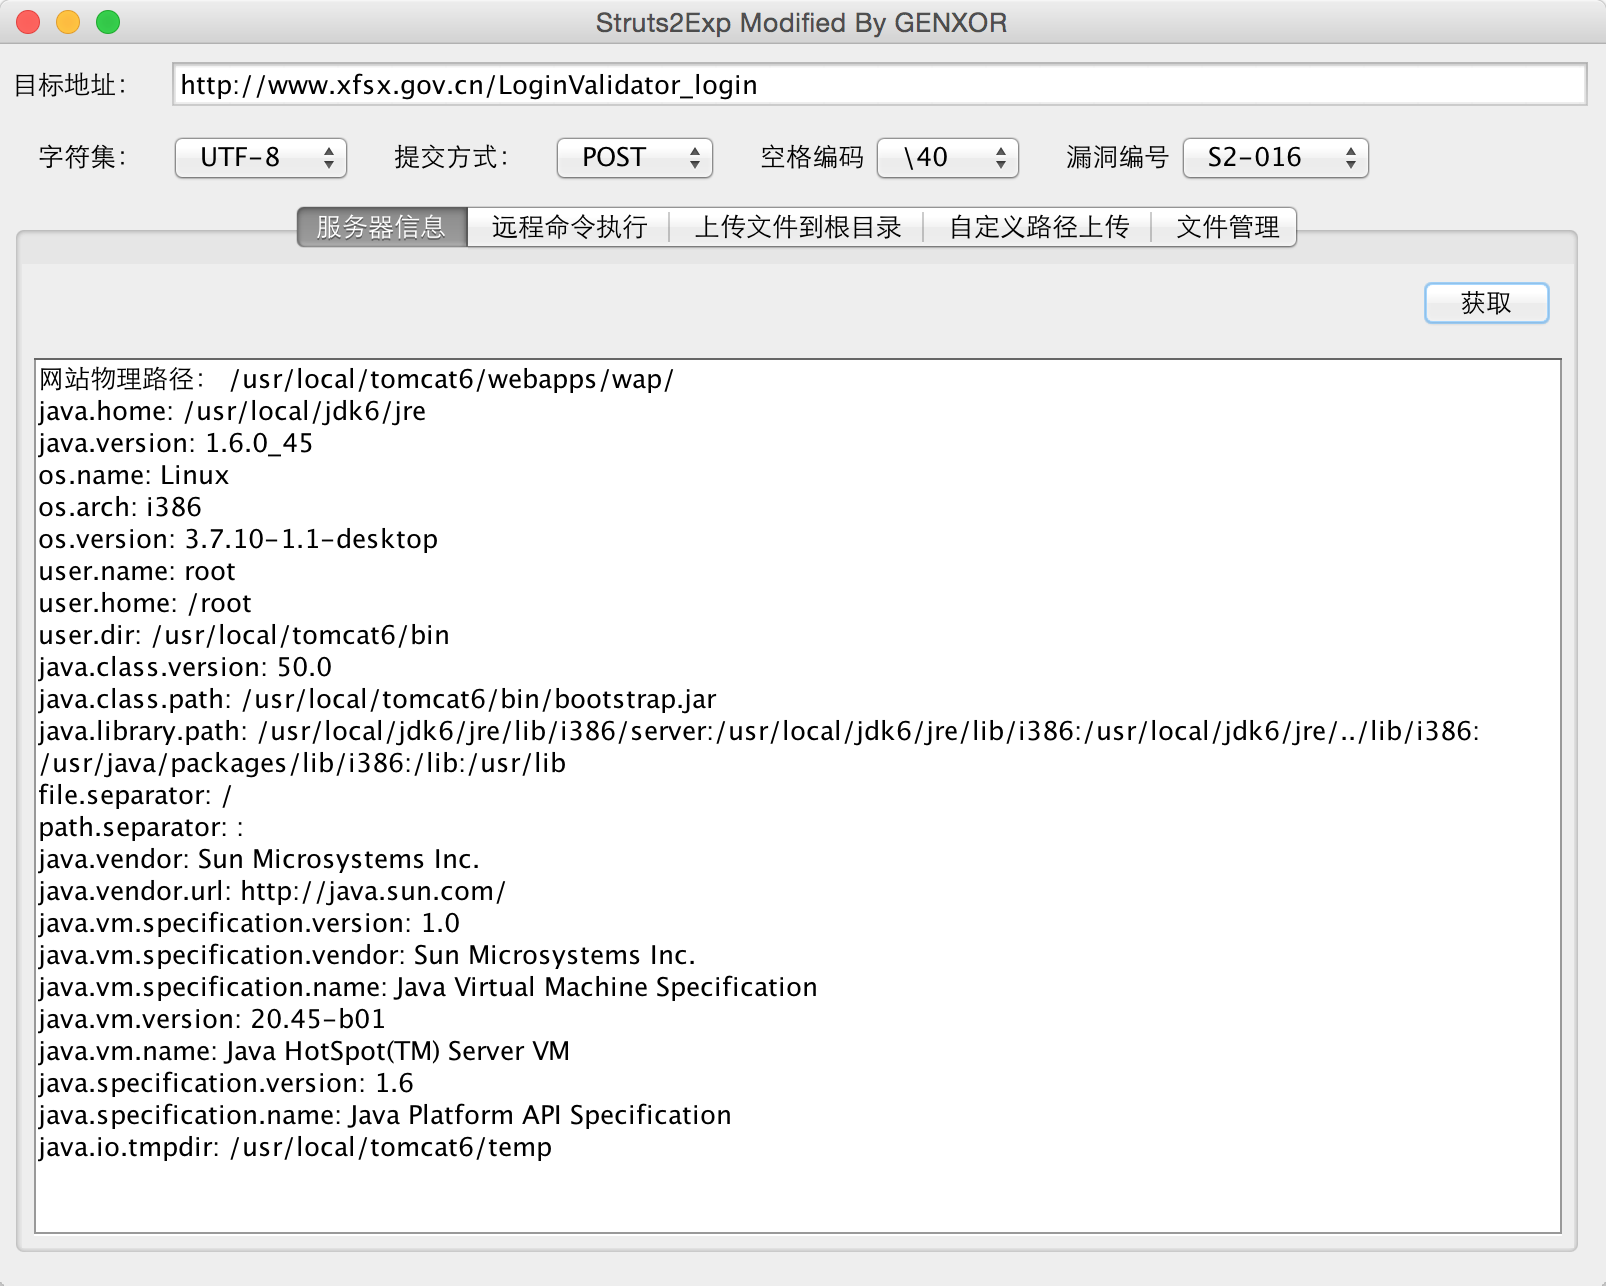Click the 获取 button
The width and height of the screenshot is (1606, 1286).
click(1487, 303)
